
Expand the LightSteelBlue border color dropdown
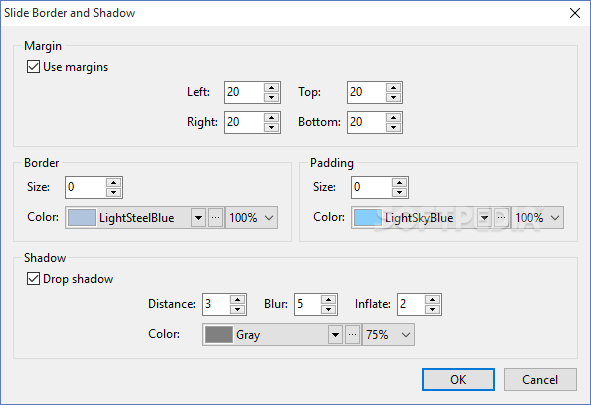click(x=199, y=217)
